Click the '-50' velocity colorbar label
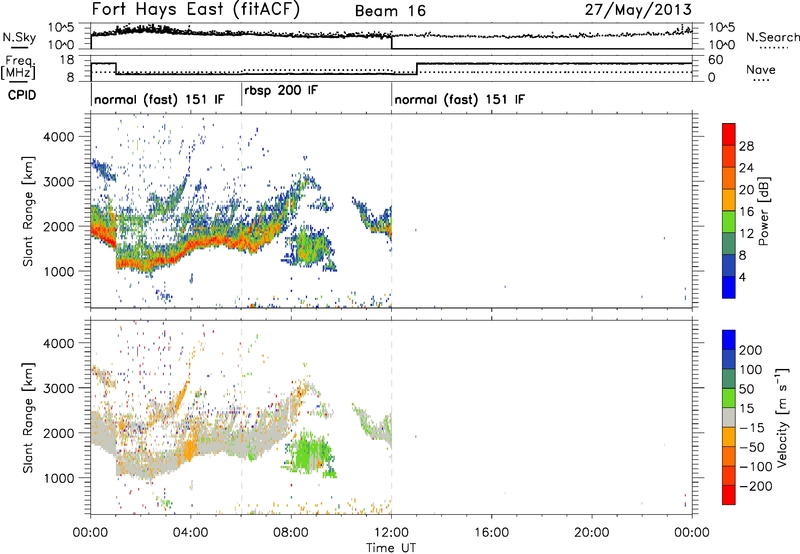Screen dimensions: 800x554 (x=752, y=447)
